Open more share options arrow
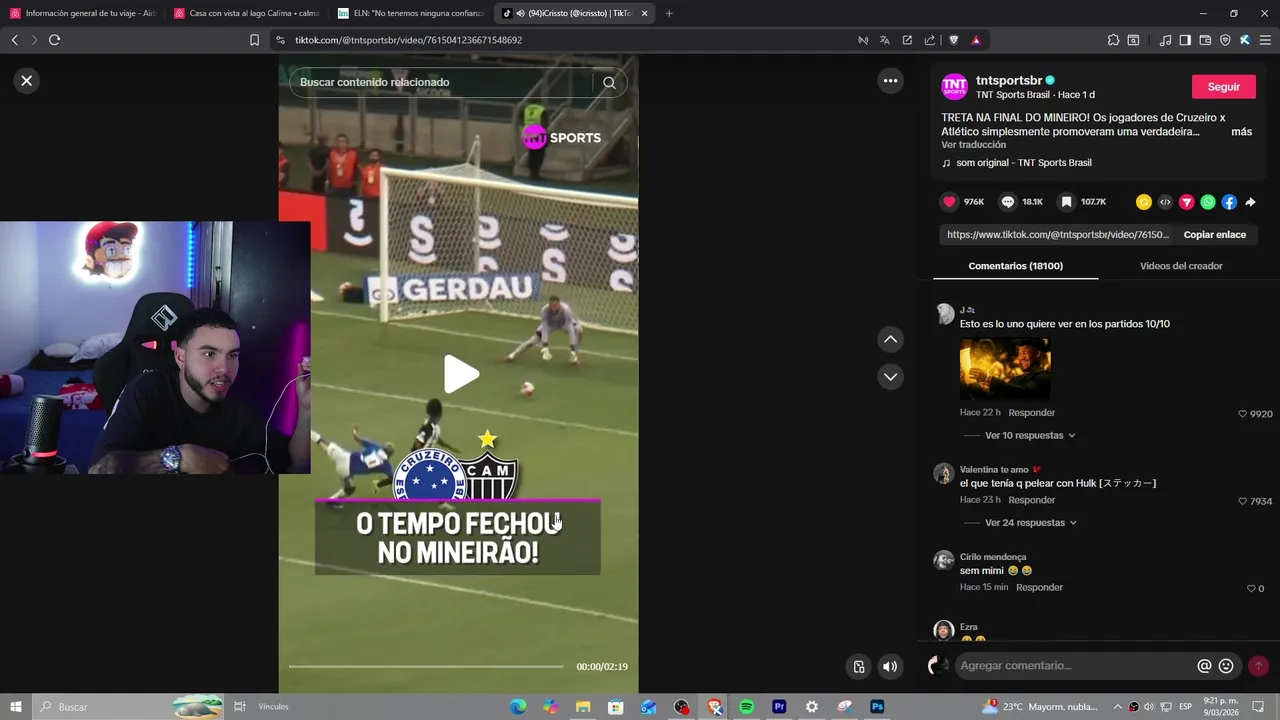This screenshot has width=1280, height=720. [x=1250, y=202]
